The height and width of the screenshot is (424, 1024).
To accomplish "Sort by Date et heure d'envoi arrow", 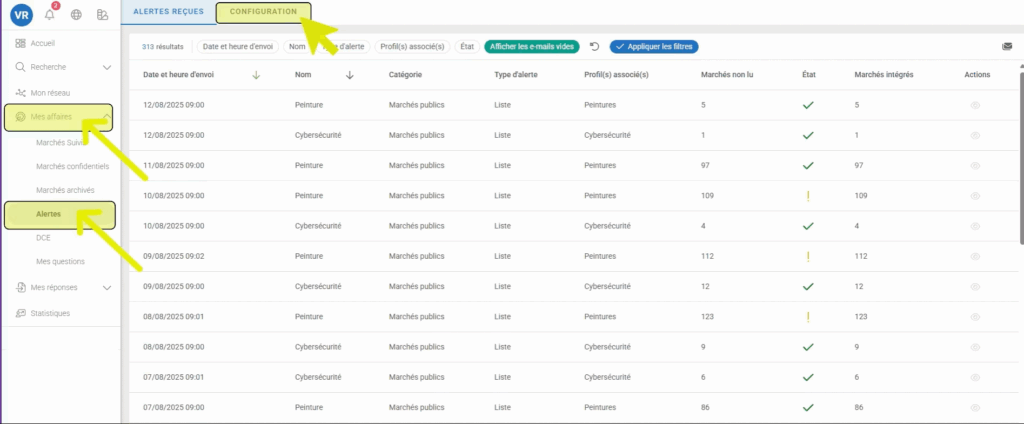I will tap(256, 75).
